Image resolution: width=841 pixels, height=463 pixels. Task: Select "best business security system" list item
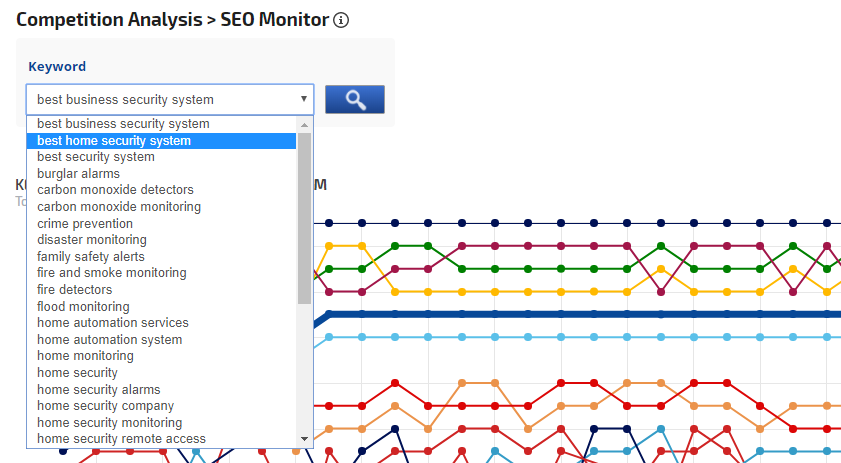pyautogui.click(x=123, y=124)
